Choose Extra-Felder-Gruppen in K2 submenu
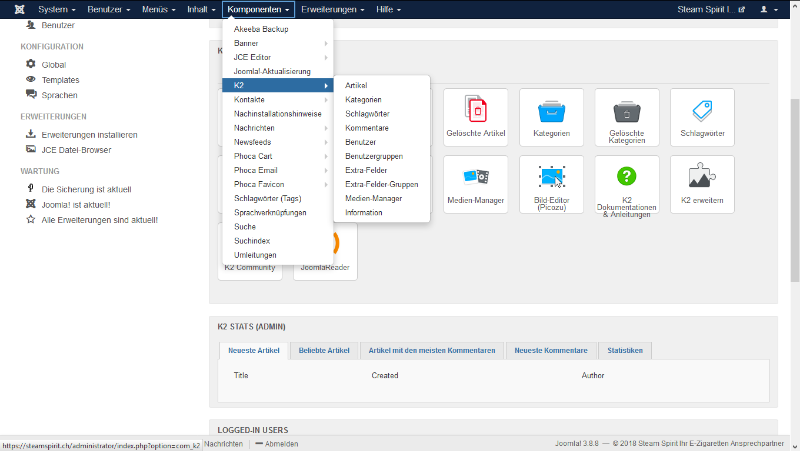Screen dimensions: 800x451 click(x=382, y=184)
